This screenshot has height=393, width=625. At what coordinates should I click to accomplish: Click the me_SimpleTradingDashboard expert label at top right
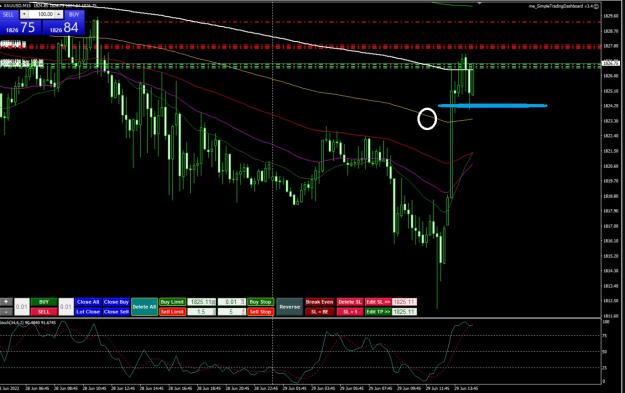(563, 6)
